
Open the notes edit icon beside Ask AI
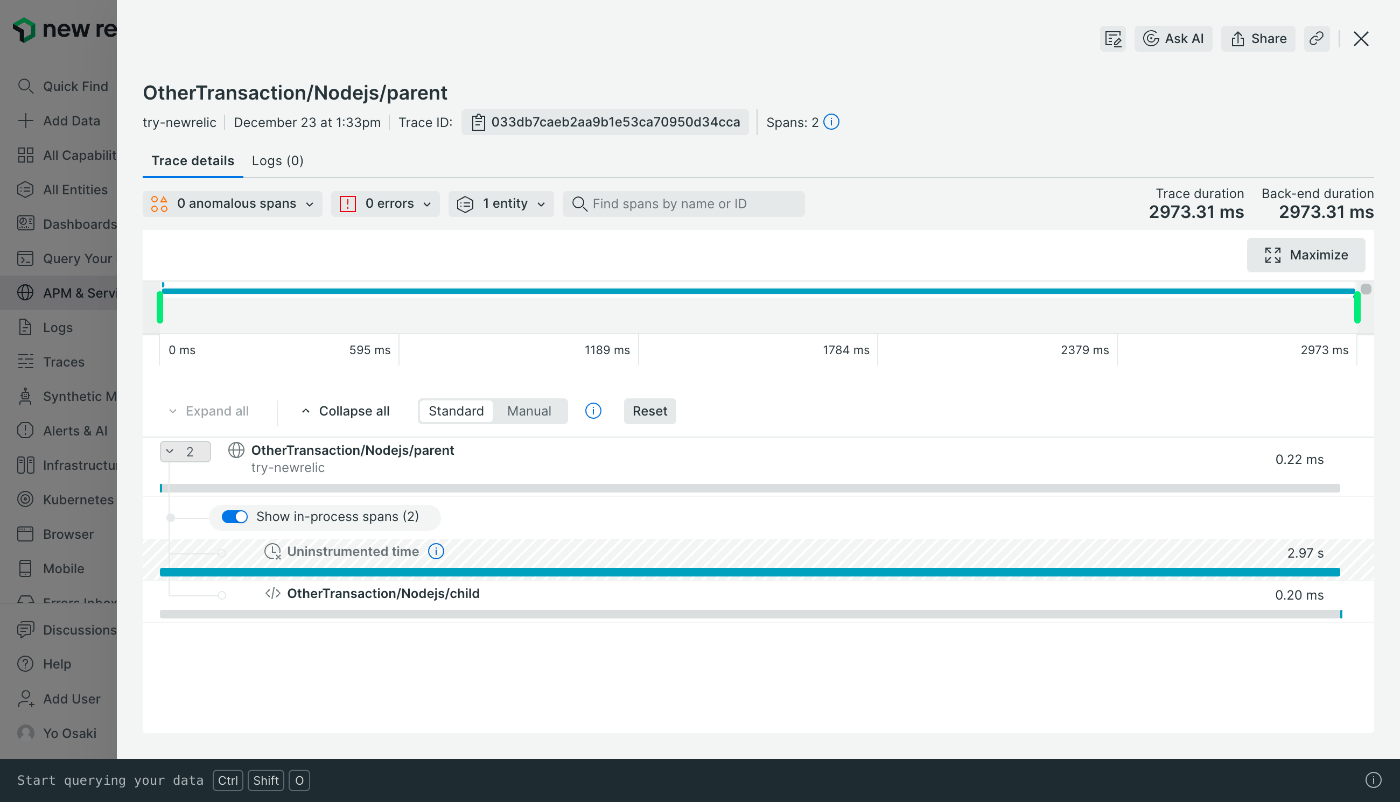coord(1113,39)
